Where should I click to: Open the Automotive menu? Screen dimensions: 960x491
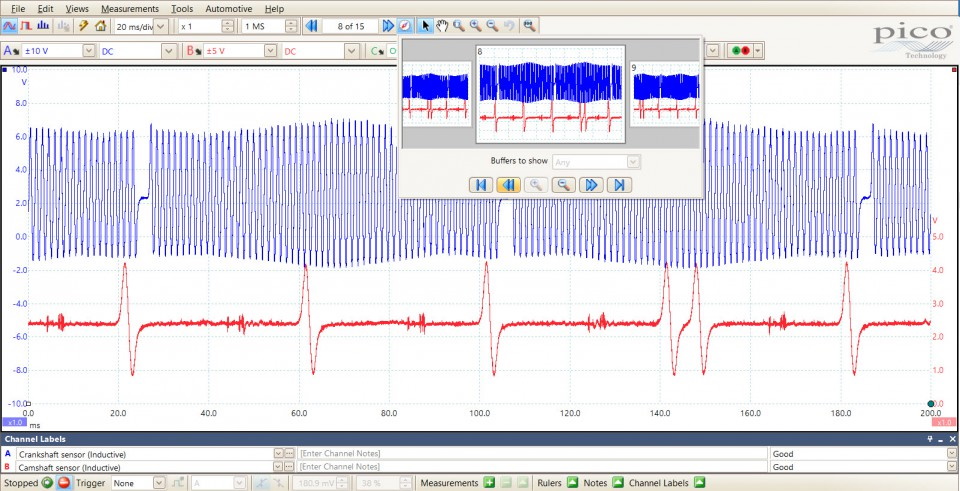click(228, 8)
